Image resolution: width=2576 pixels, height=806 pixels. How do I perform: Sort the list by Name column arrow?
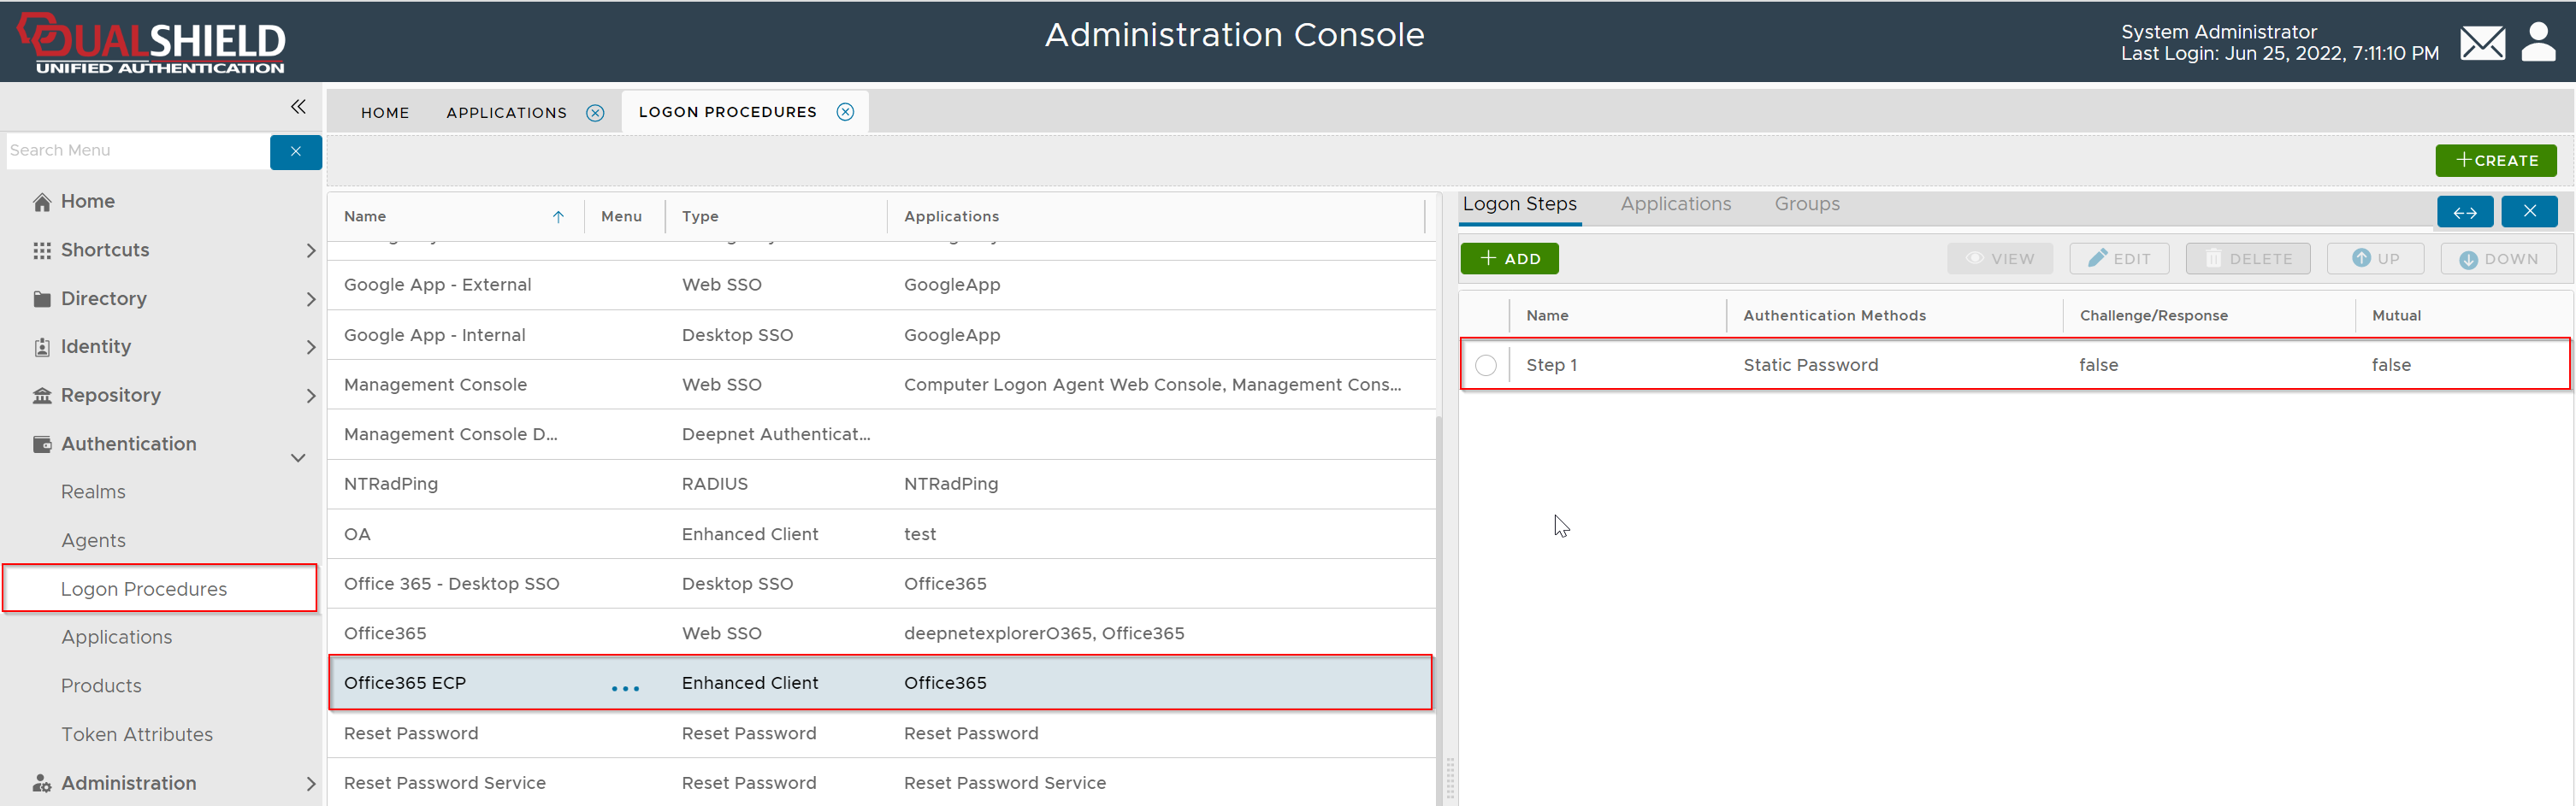point(558,217)
